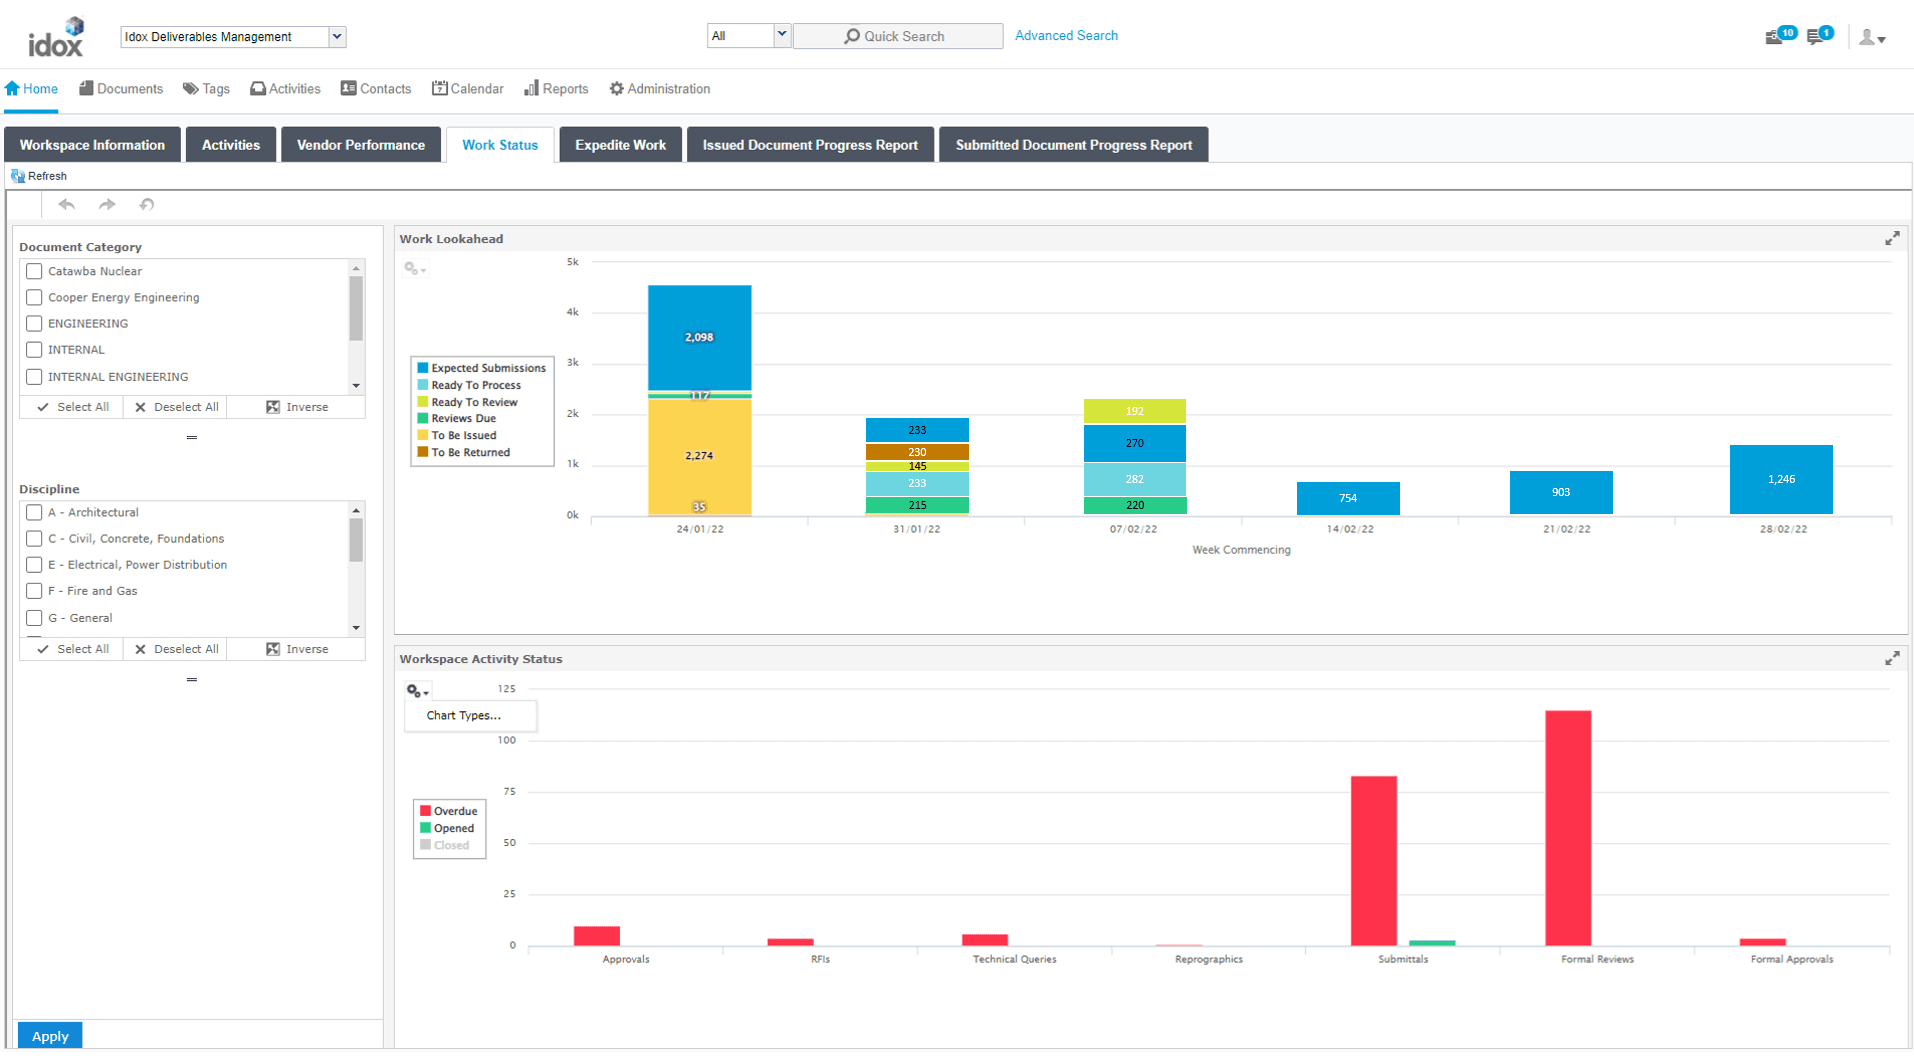Click the undo back arrow icon
The width and height of the screenshot is (1914, 1056).
(67, 205)
